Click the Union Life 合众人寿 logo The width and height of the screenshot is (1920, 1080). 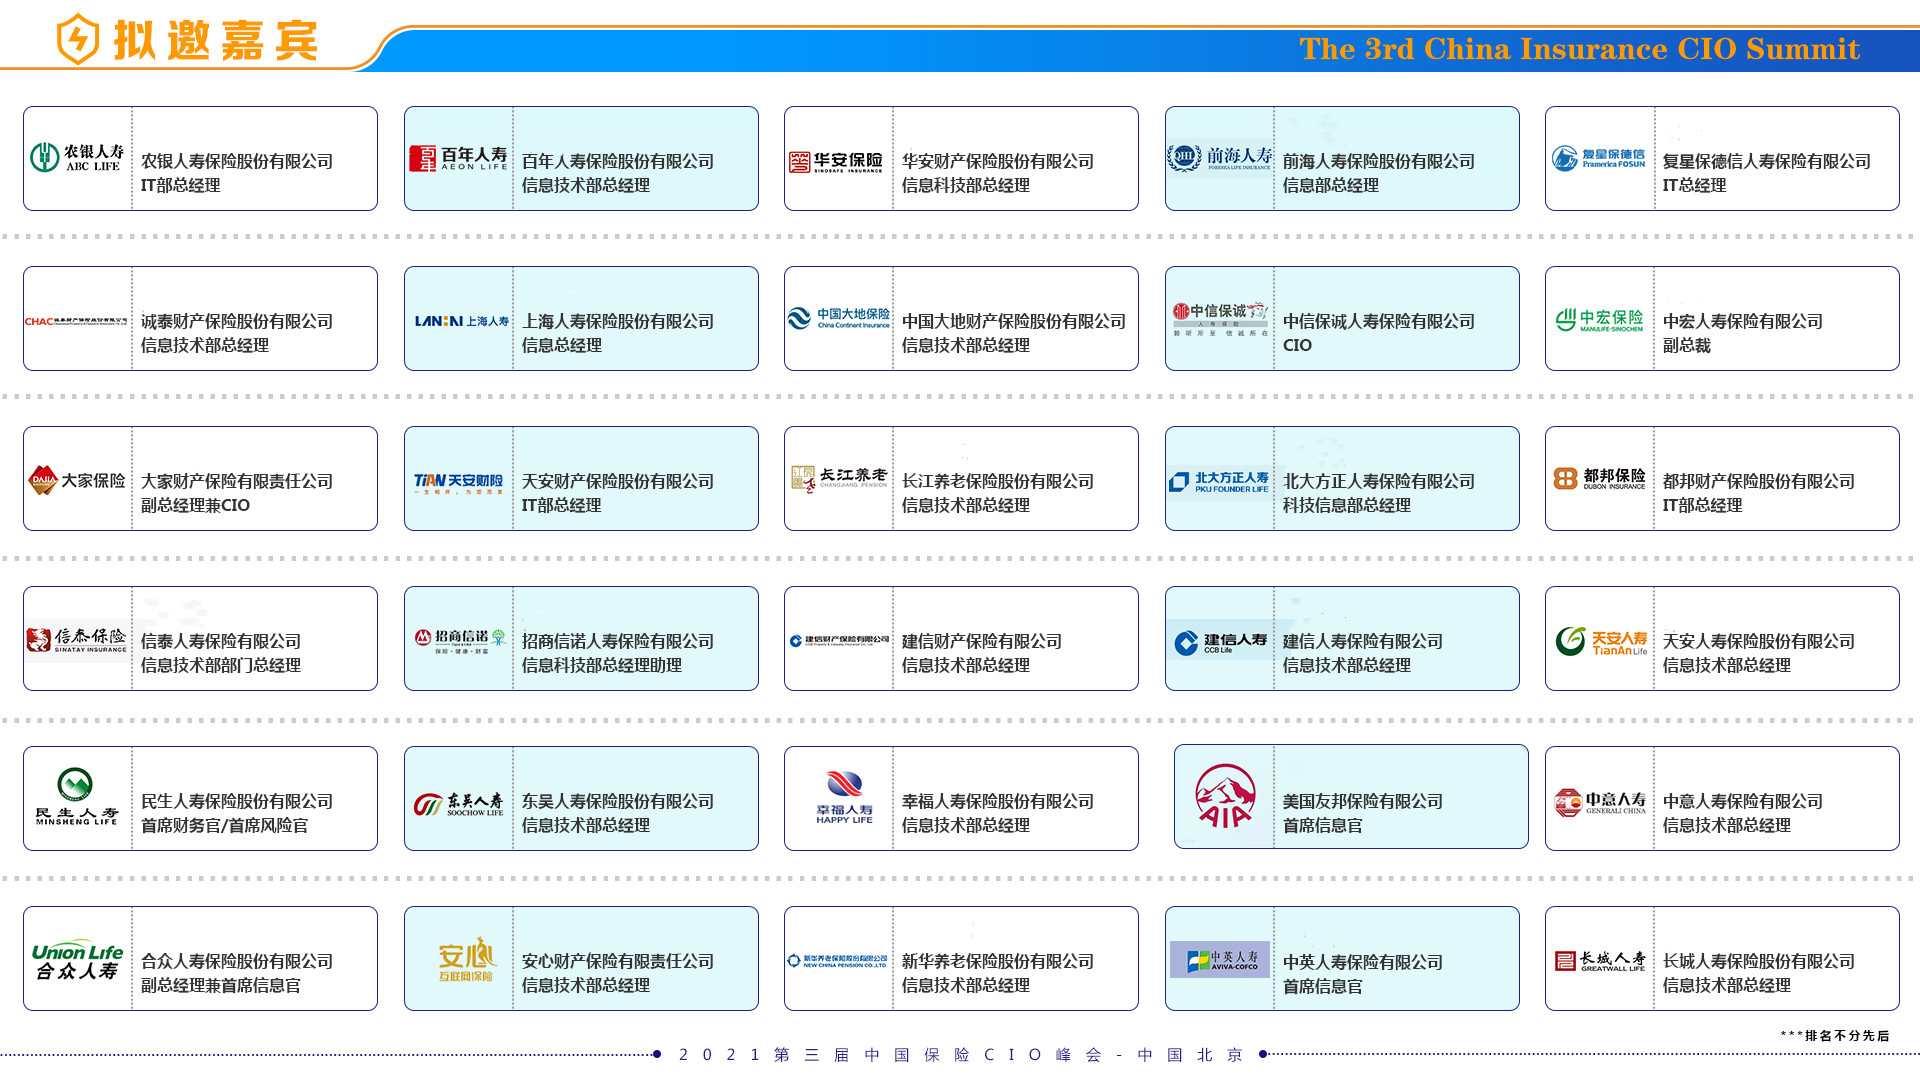click(77, 960)
